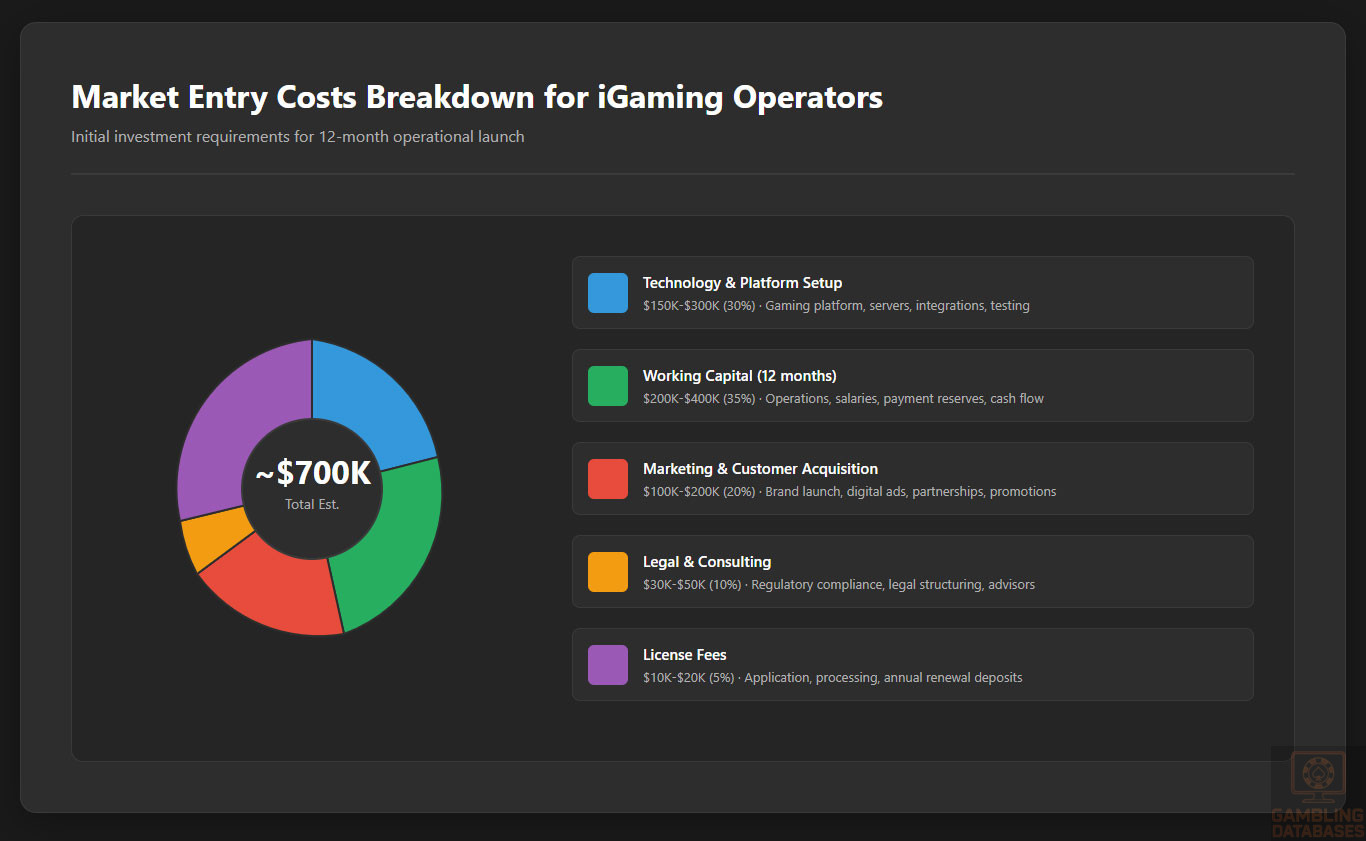The image size is (1366, 841).
Task: Select the small orange donut chart segment
Action: [212, 538]
